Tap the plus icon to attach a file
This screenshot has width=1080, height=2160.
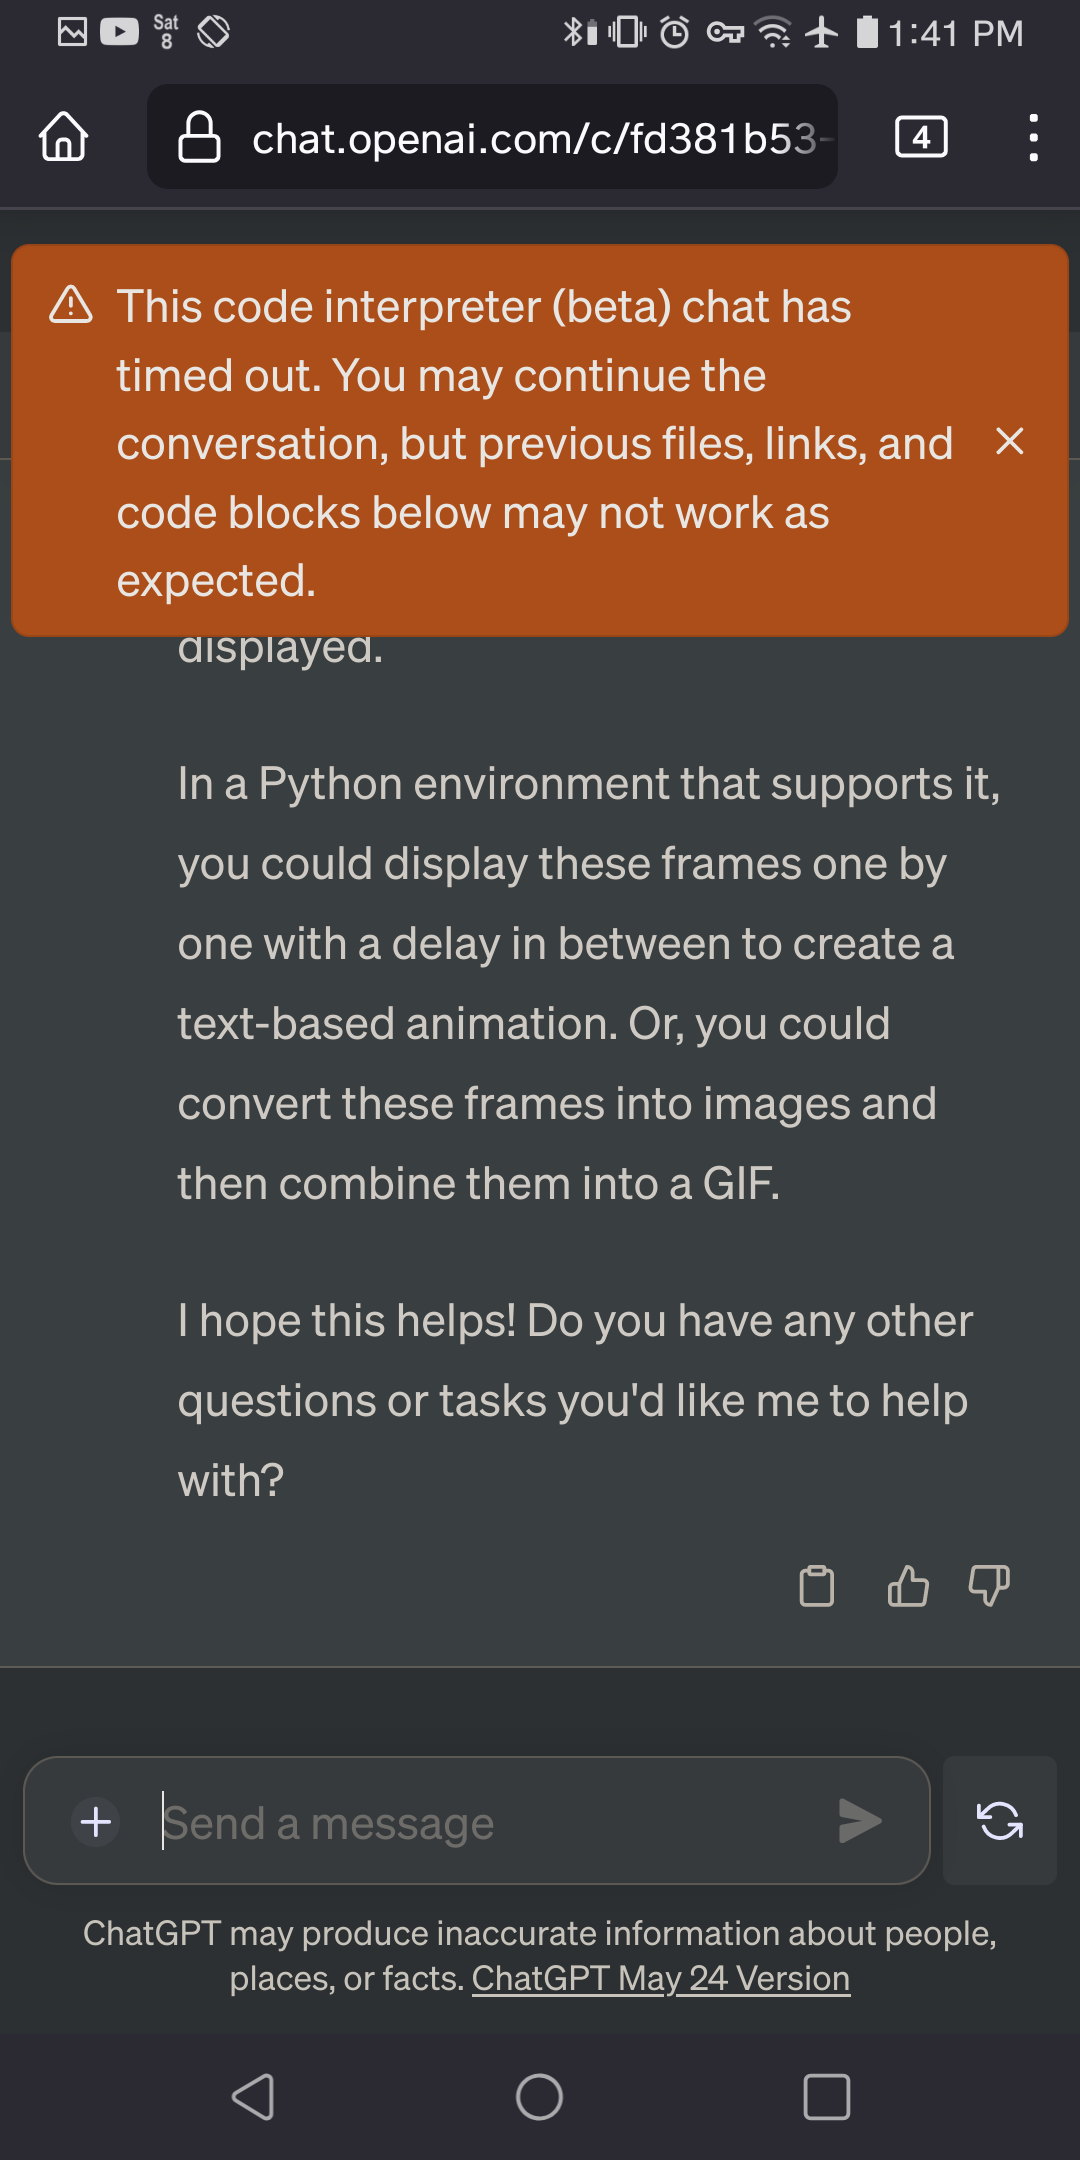pos(96,1821)
